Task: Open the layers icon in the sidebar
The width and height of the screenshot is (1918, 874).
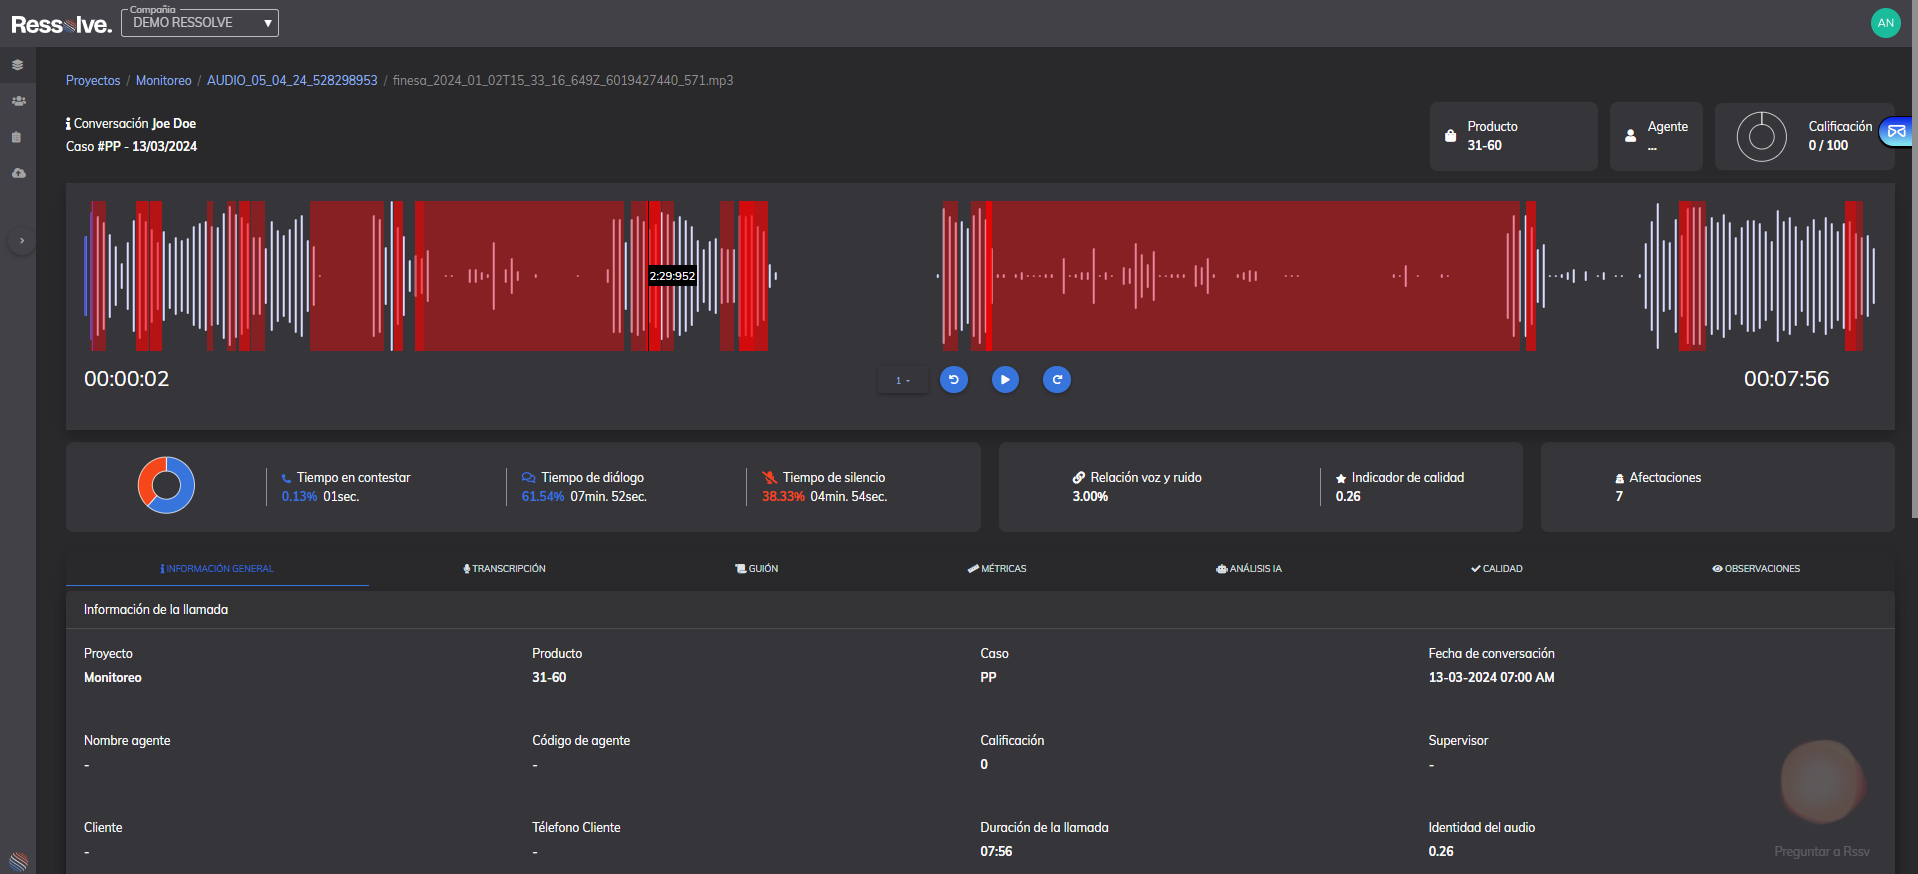Action: (18, 65)
